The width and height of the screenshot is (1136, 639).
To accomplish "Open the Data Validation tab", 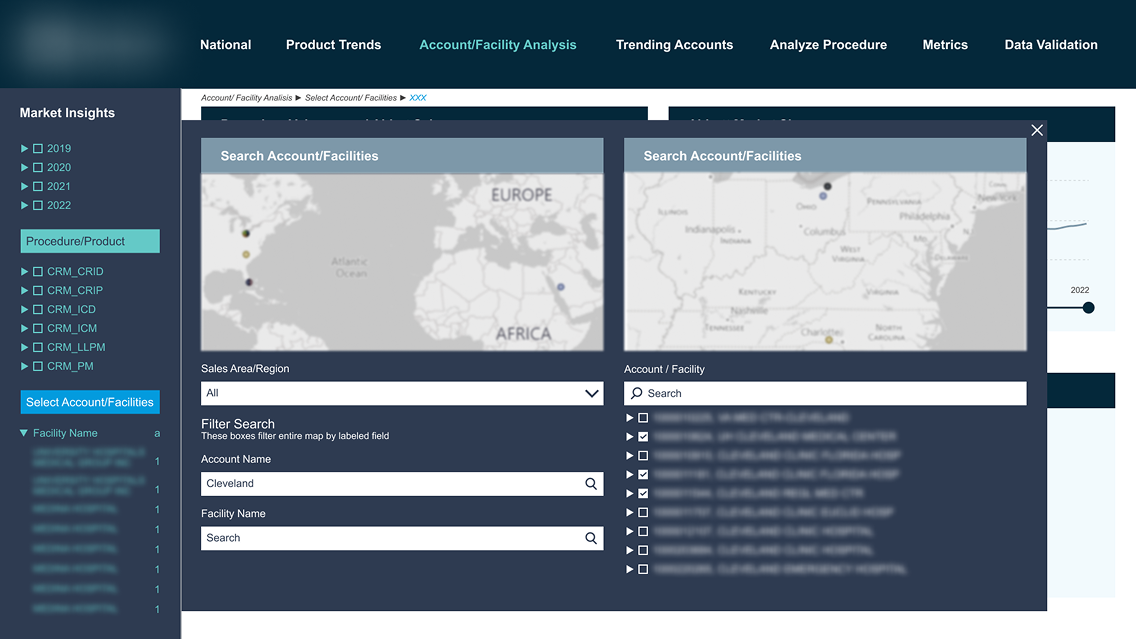I will tap(1051, 45).
